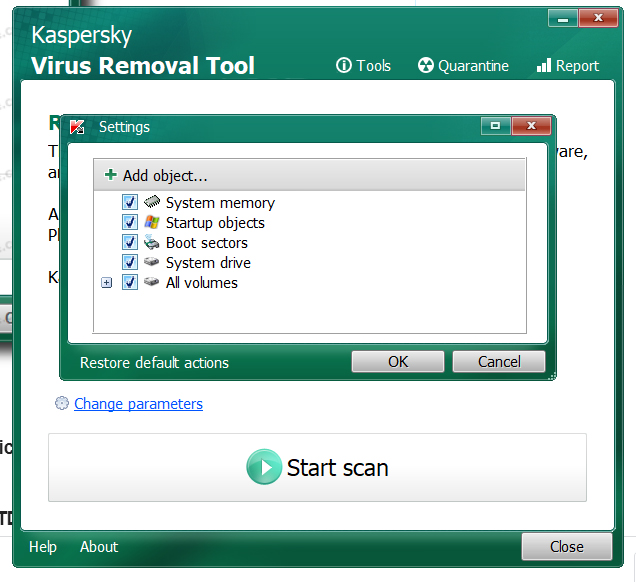Select the All volumes list entry text
This screenshot has width=636, height=582.
[x=202, y=283]
